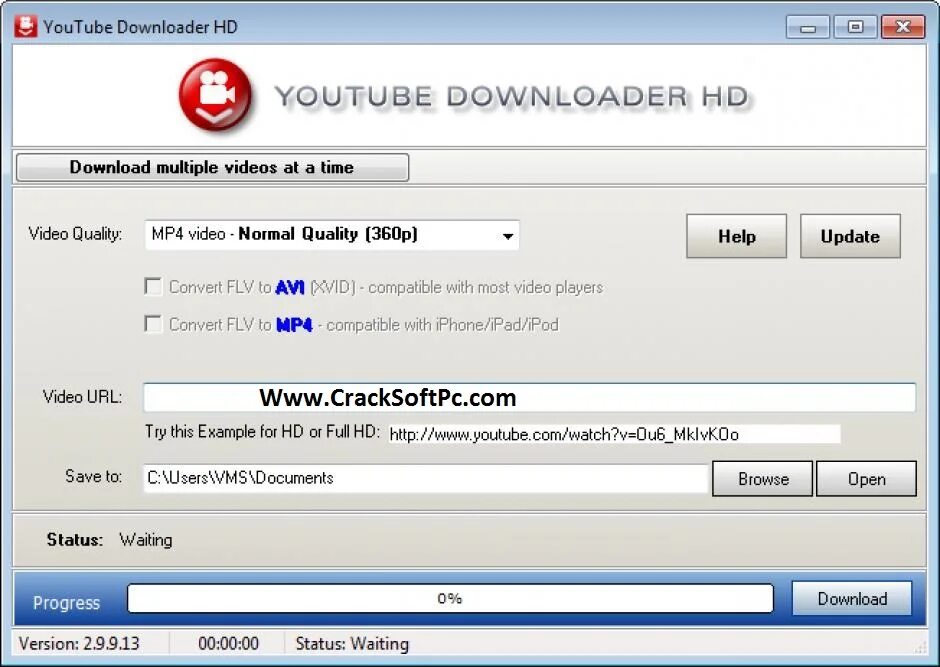The width and height of the screenshot is (940, 667).
Task: Minimize the YouTube Downloader HD window
Action: [808, 27]
